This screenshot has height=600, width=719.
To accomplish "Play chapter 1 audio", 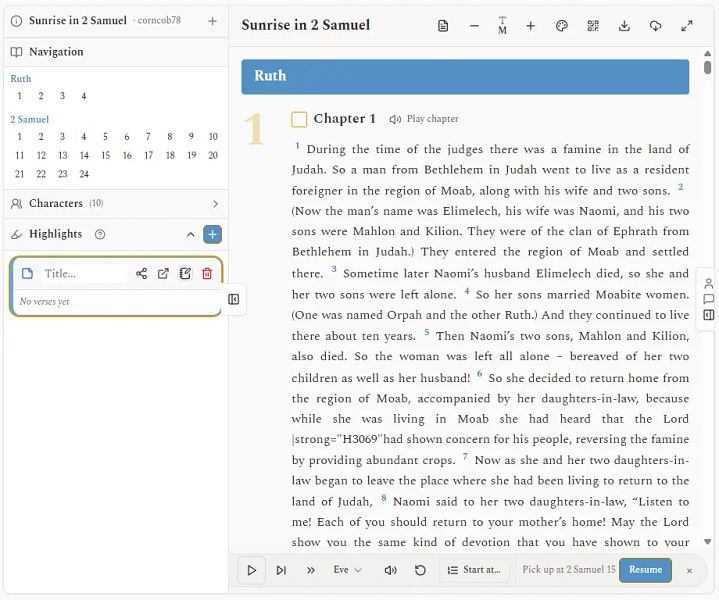I will click(424, 119).
